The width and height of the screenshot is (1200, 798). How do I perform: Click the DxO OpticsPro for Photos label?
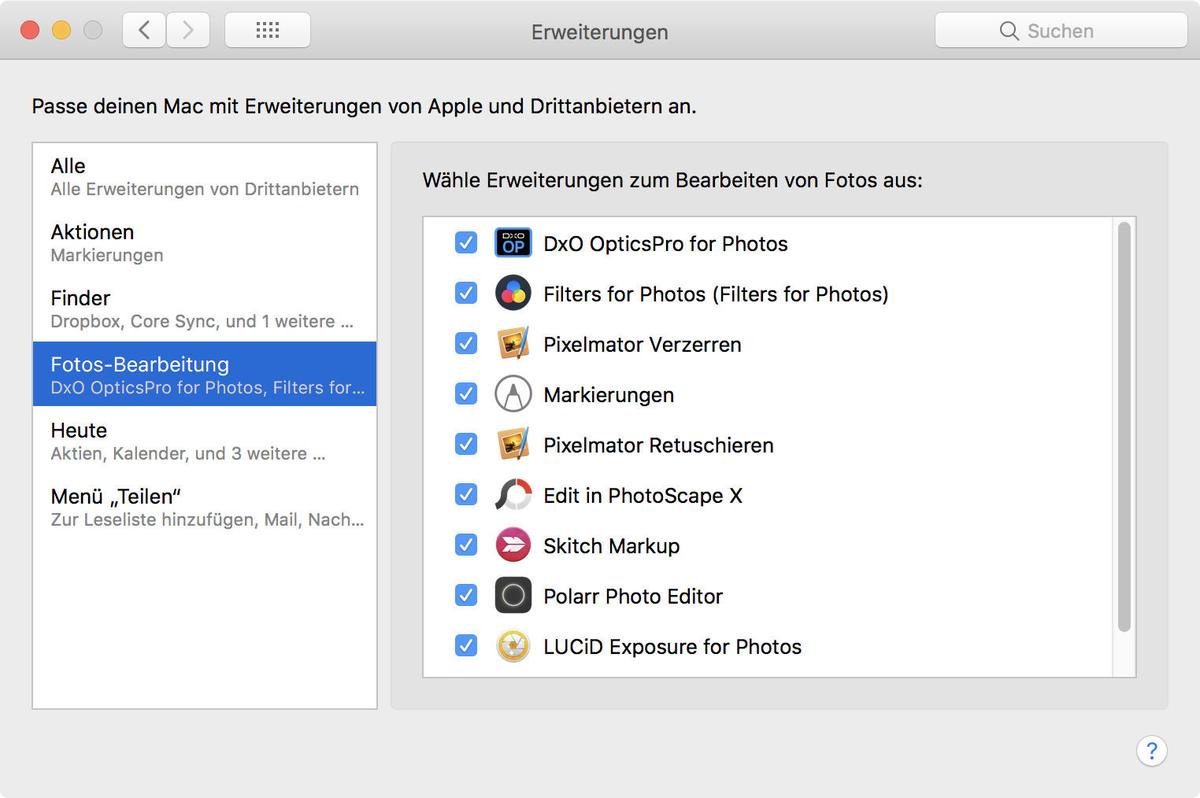pyautogui.click(x=665, y=244)
